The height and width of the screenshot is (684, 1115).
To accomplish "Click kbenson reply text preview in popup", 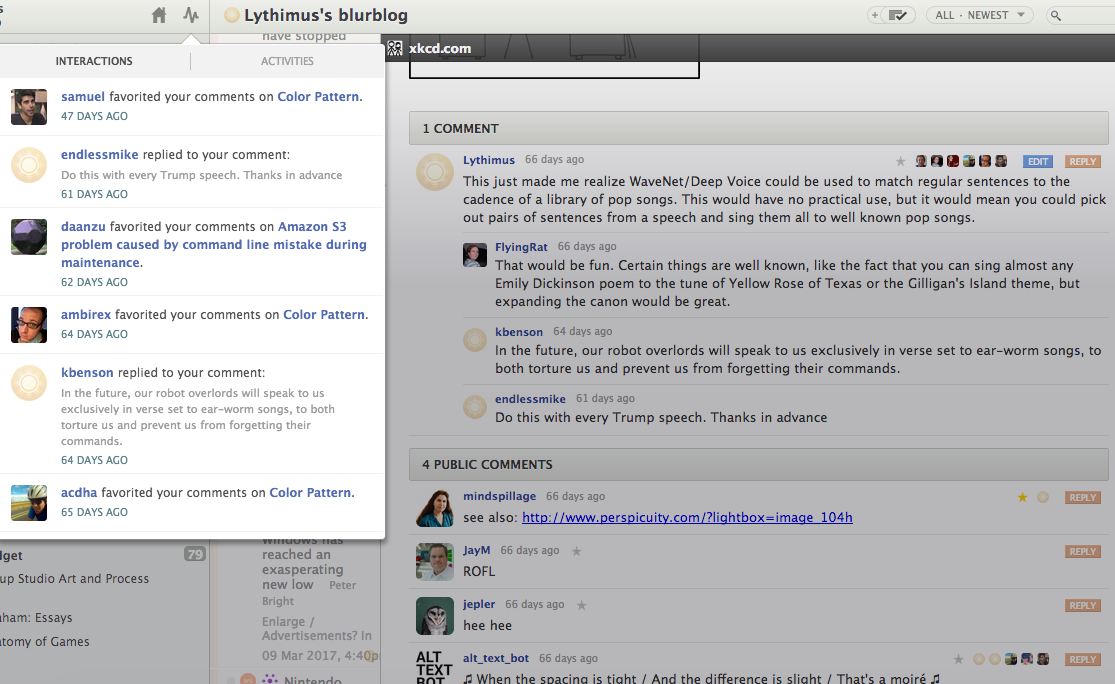I will (x=198, y=417).
